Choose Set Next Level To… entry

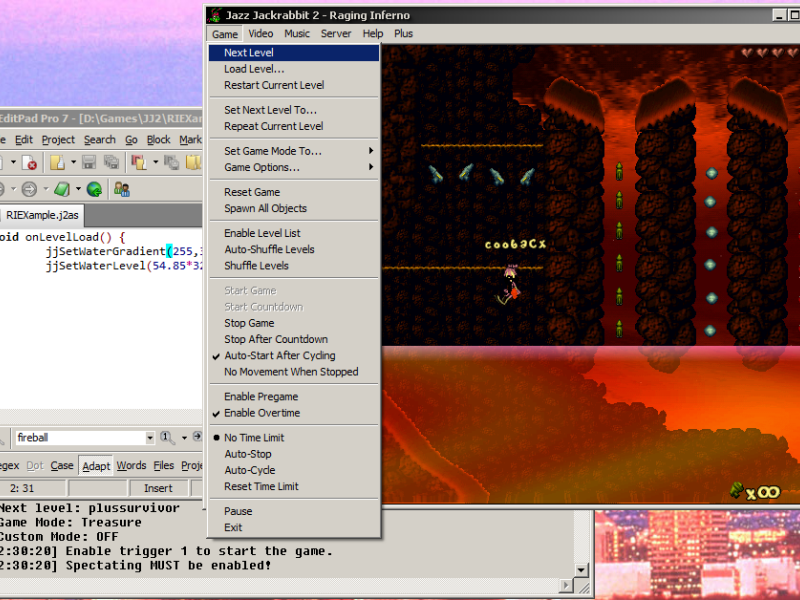point(293,110)
